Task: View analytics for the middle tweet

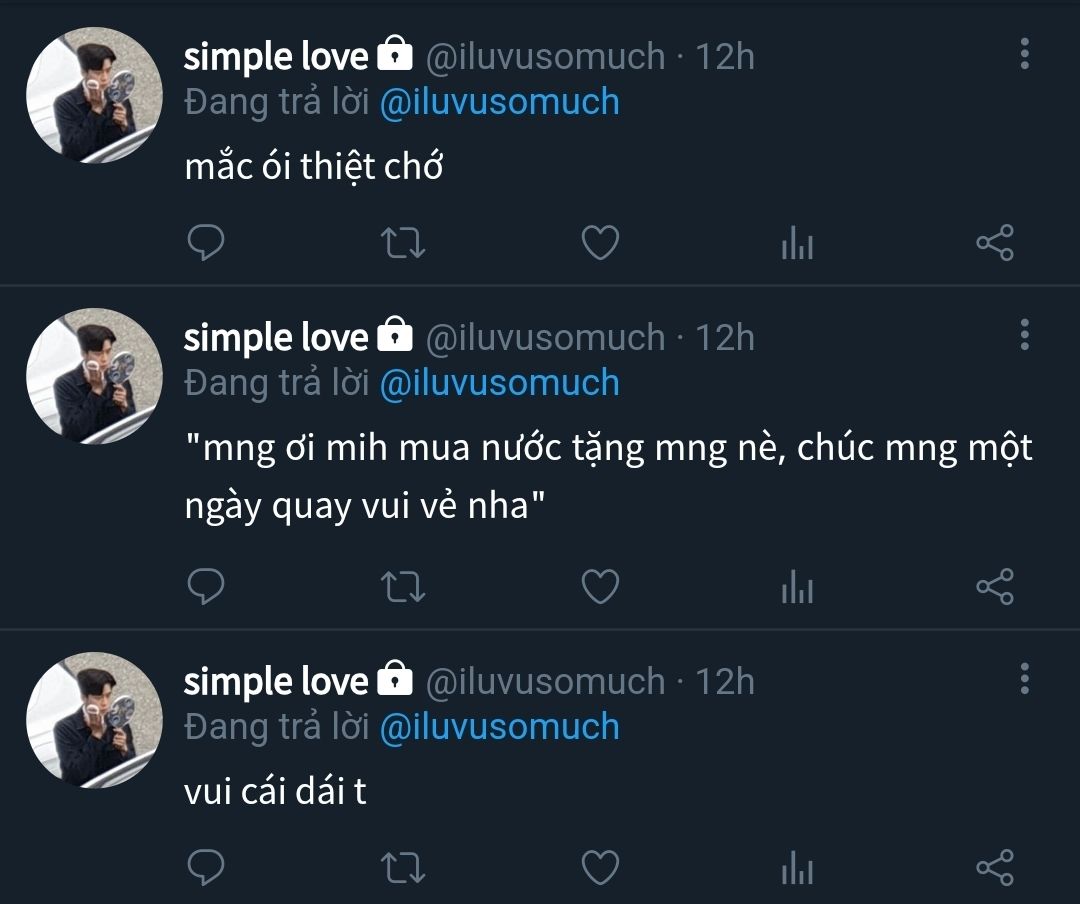Action: 798,586
